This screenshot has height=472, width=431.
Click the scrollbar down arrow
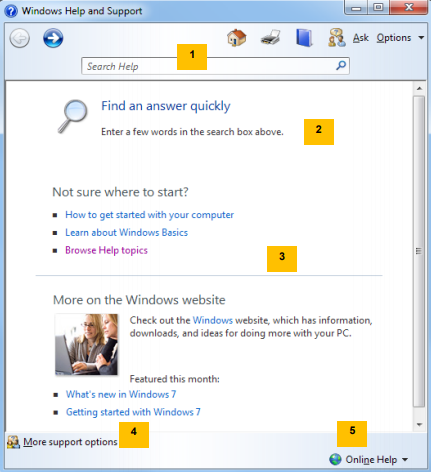tap(419, 425)
